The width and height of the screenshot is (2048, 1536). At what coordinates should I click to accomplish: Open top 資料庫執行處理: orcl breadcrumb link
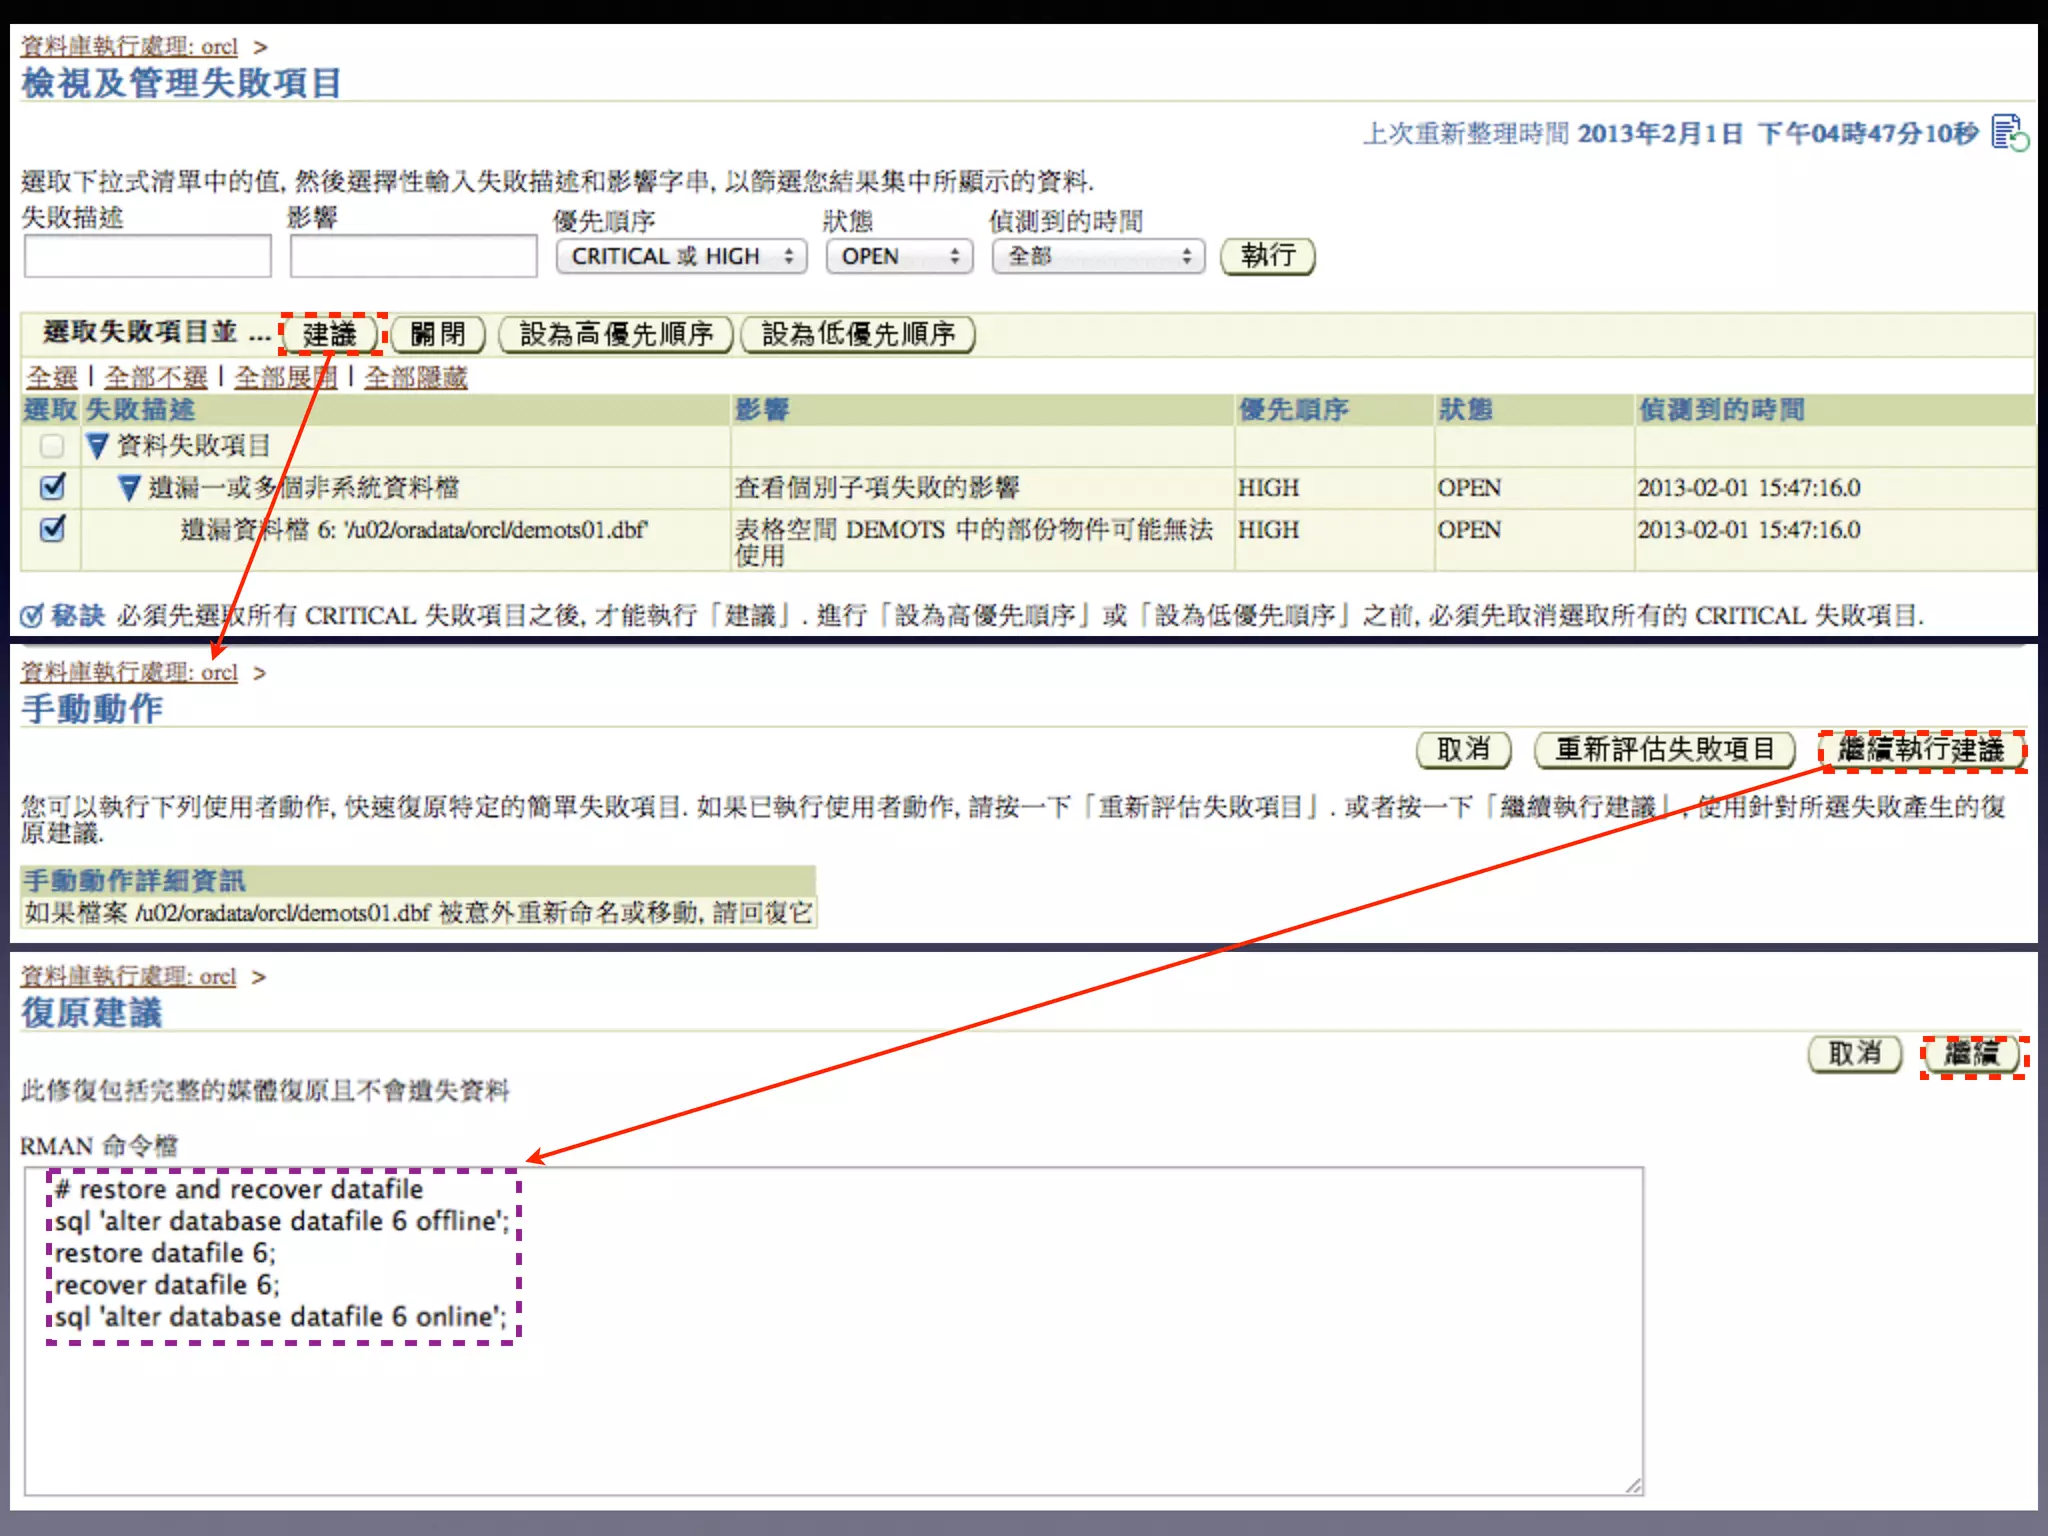[x=129, y=47]
